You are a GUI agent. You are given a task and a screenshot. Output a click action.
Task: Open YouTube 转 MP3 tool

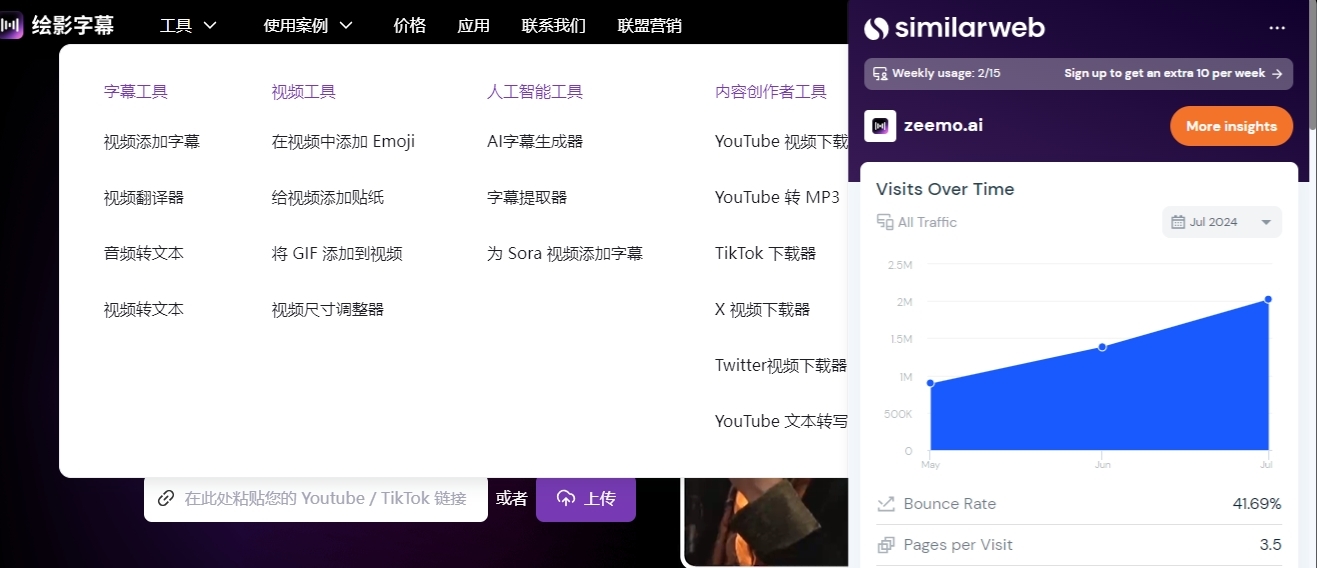pos(777,198)
